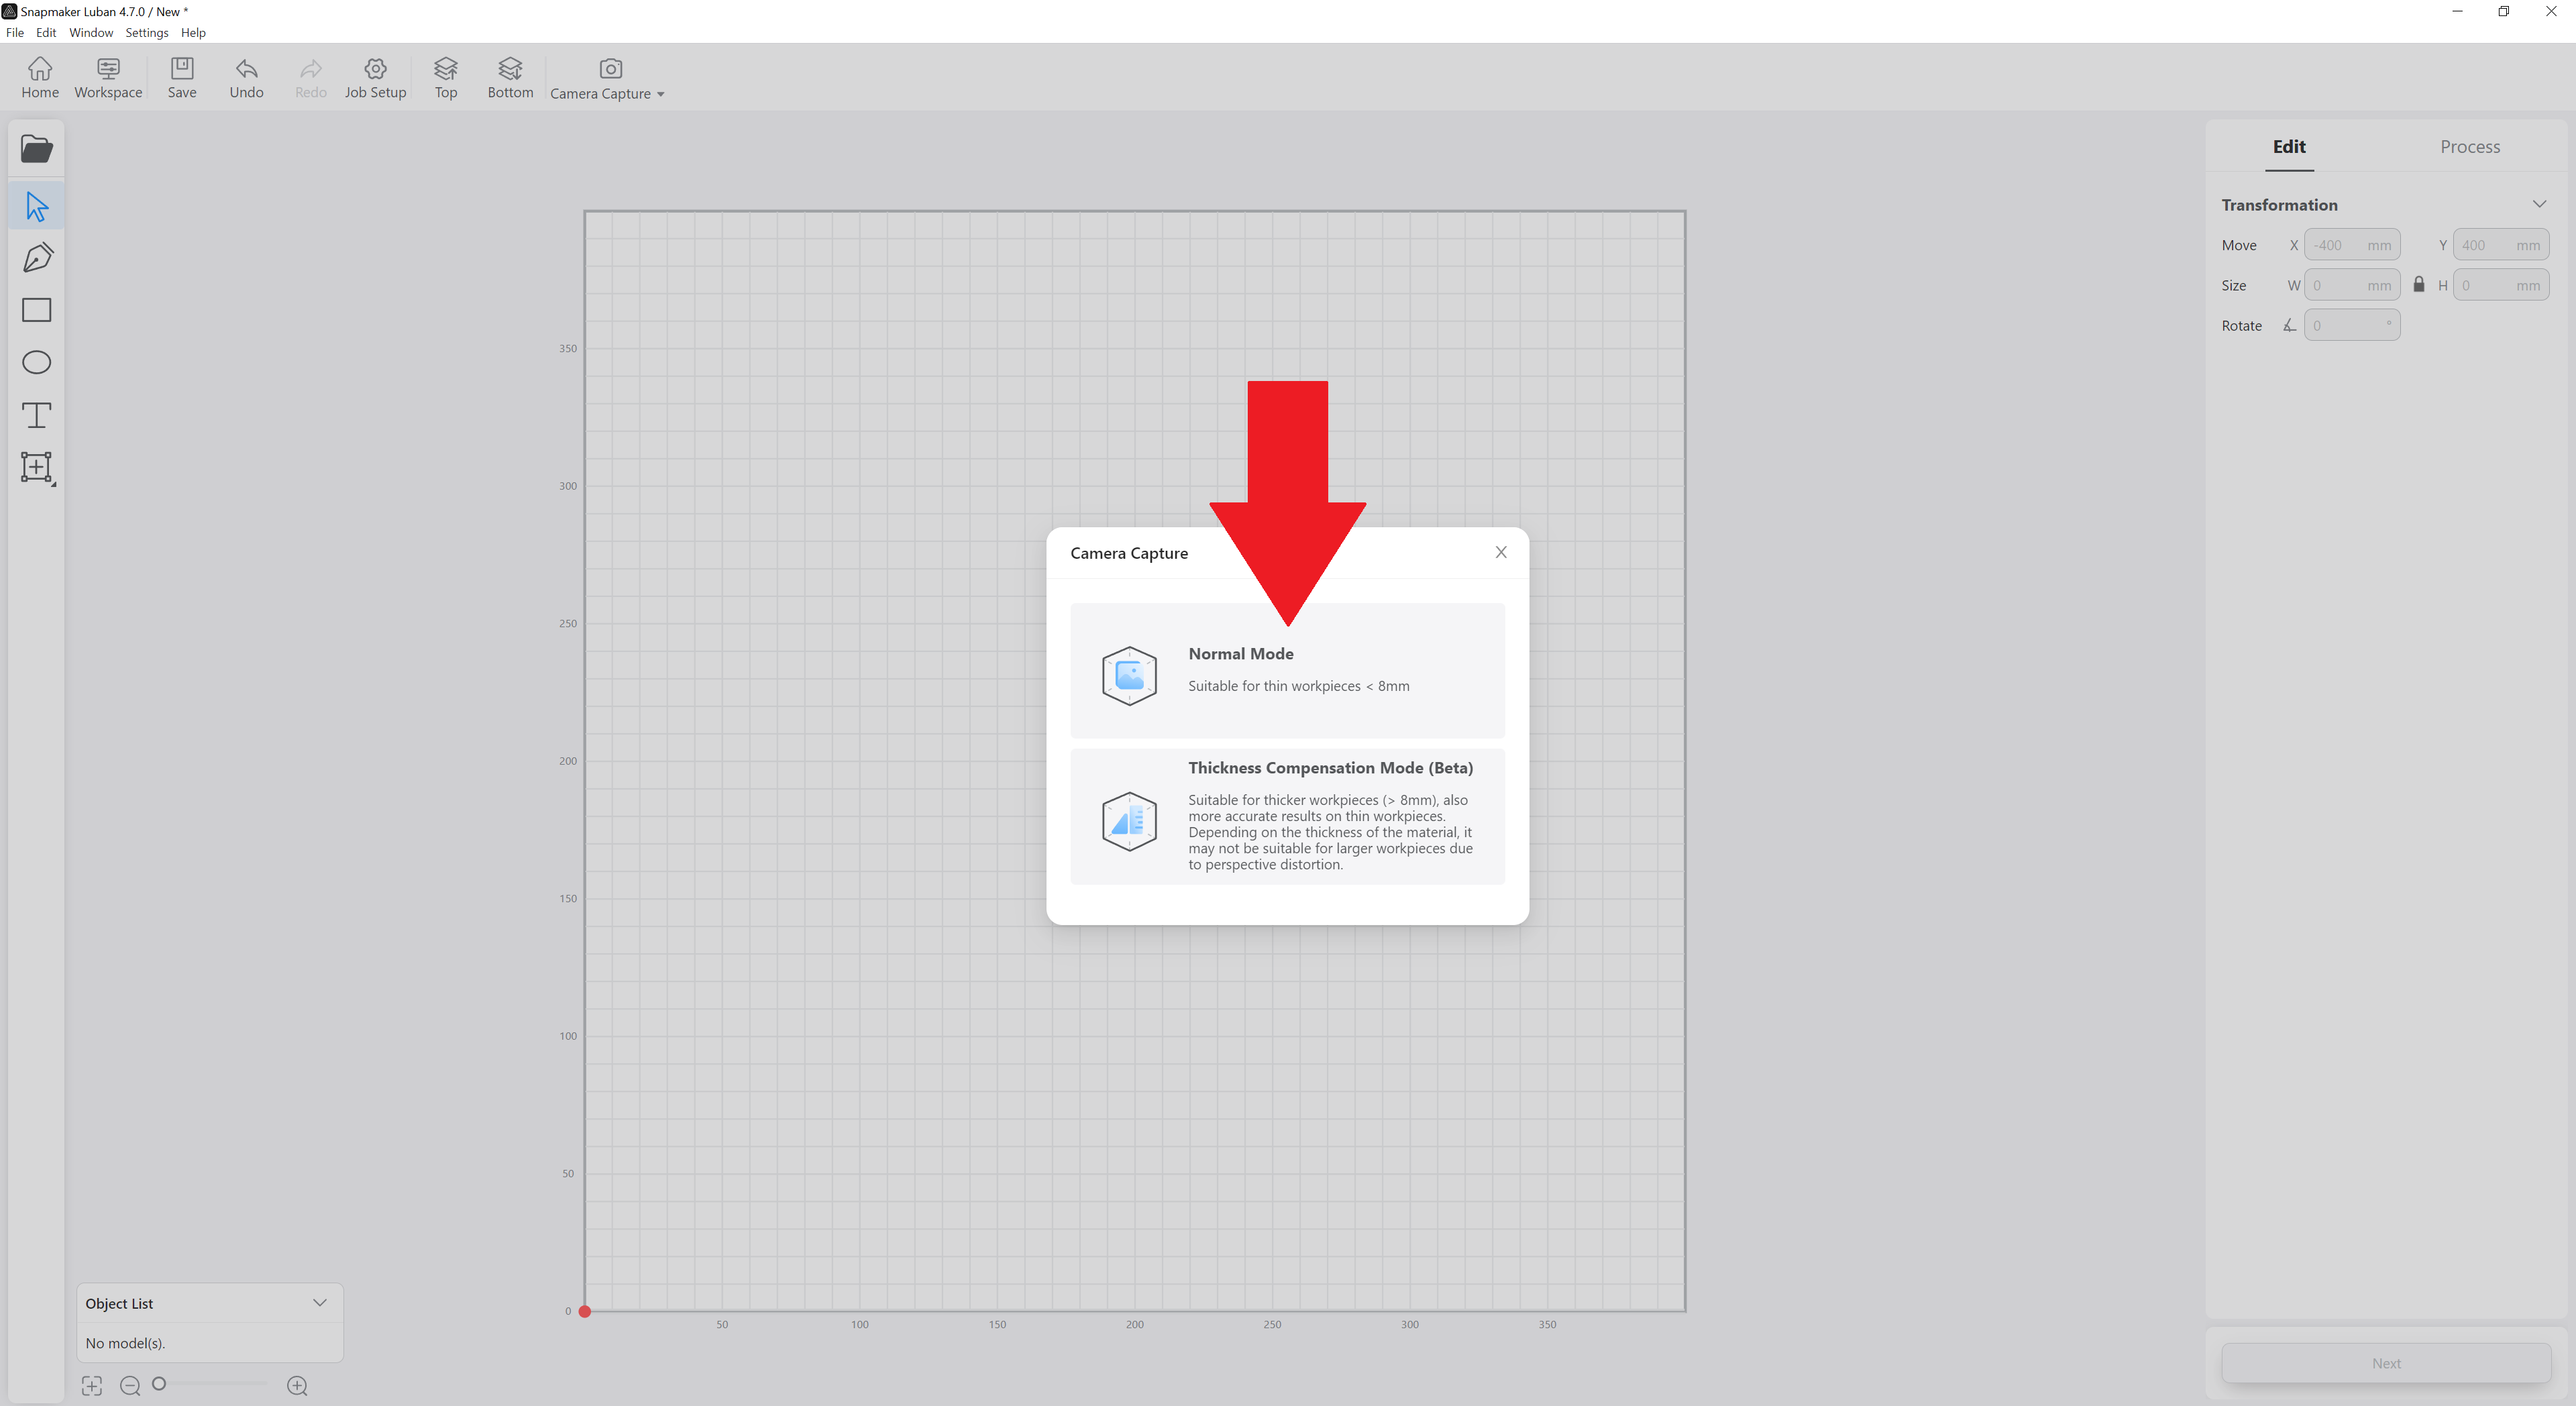This screenshot has width=2576, height=1406.
Task: Select the Ellipse shape tool
Action: (37, 362)
